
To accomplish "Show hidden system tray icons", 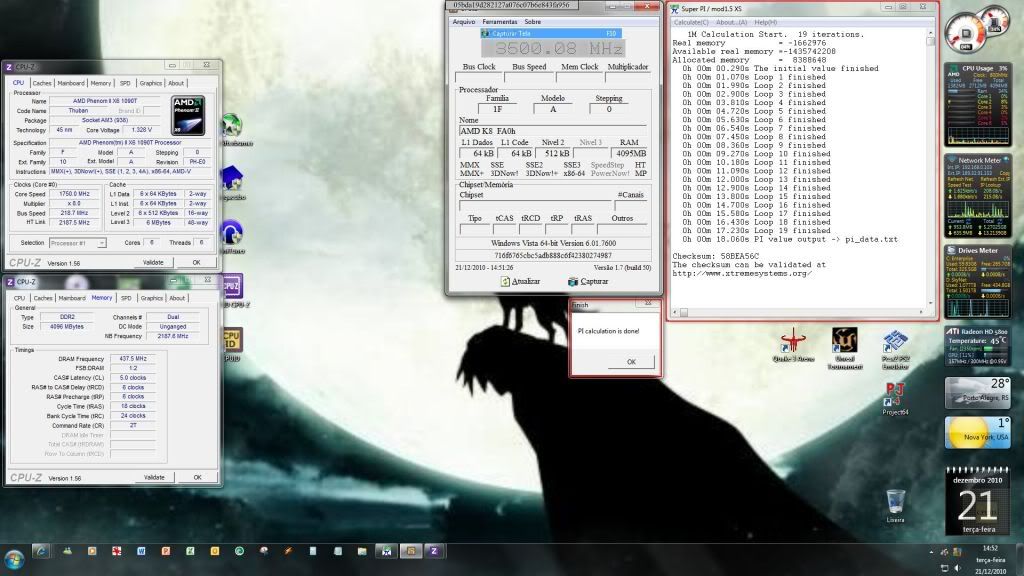I will (931, 552).
